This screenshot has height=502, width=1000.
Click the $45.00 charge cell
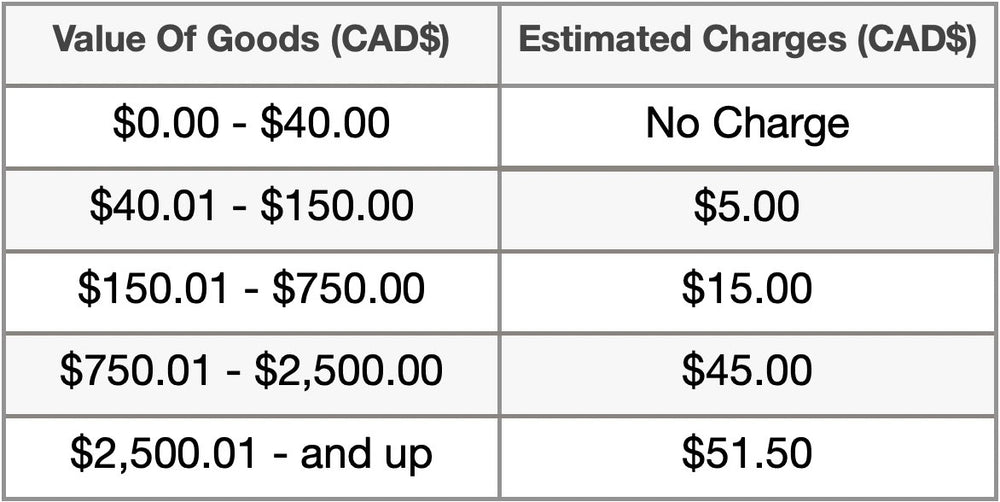click(748, 374)
